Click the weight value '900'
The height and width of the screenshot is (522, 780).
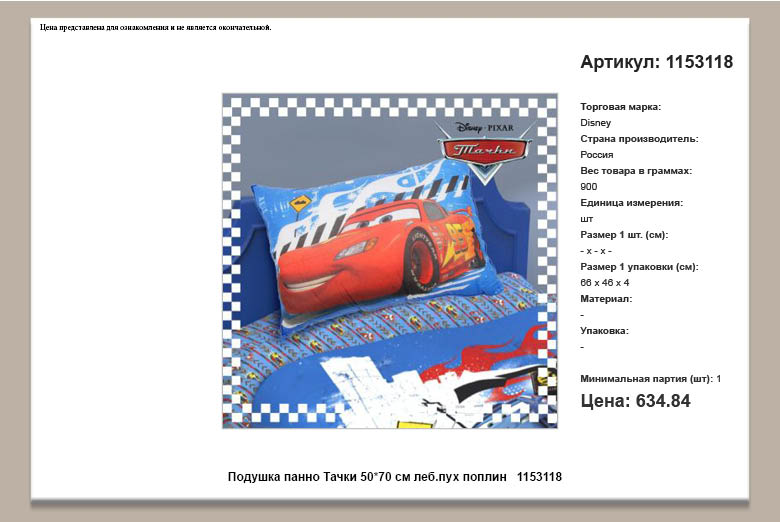588,187
